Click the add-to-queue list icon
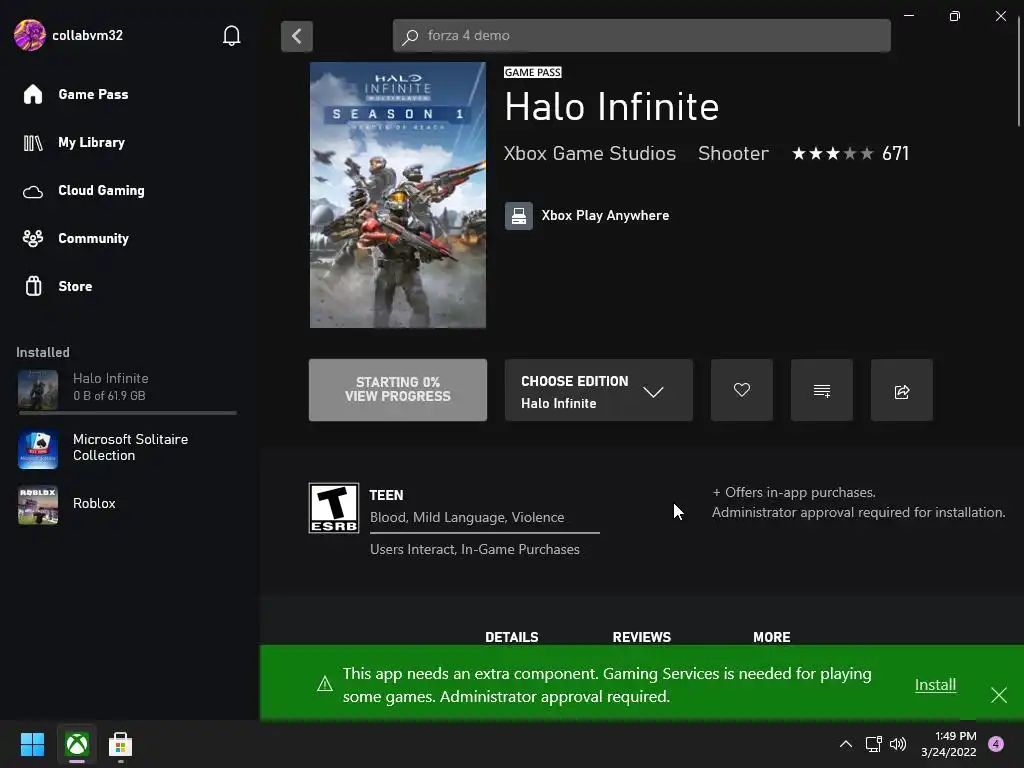This screenshot has width=1024, height=768. pyautogui.click(x=822, y=390)
